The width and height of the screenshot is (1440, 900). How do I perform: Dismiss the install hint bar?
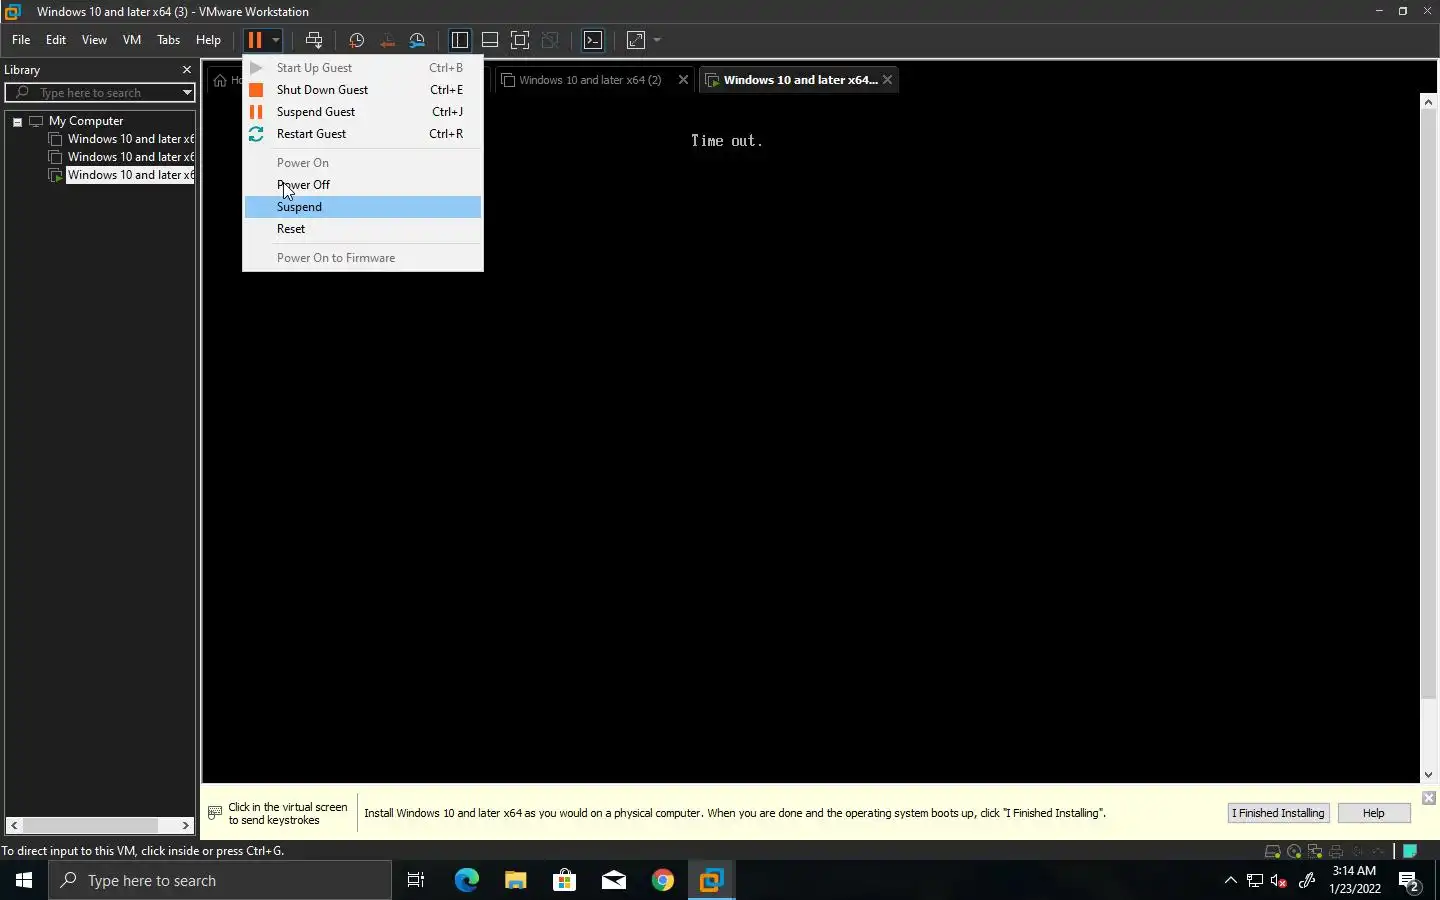tap(1429, 798)
